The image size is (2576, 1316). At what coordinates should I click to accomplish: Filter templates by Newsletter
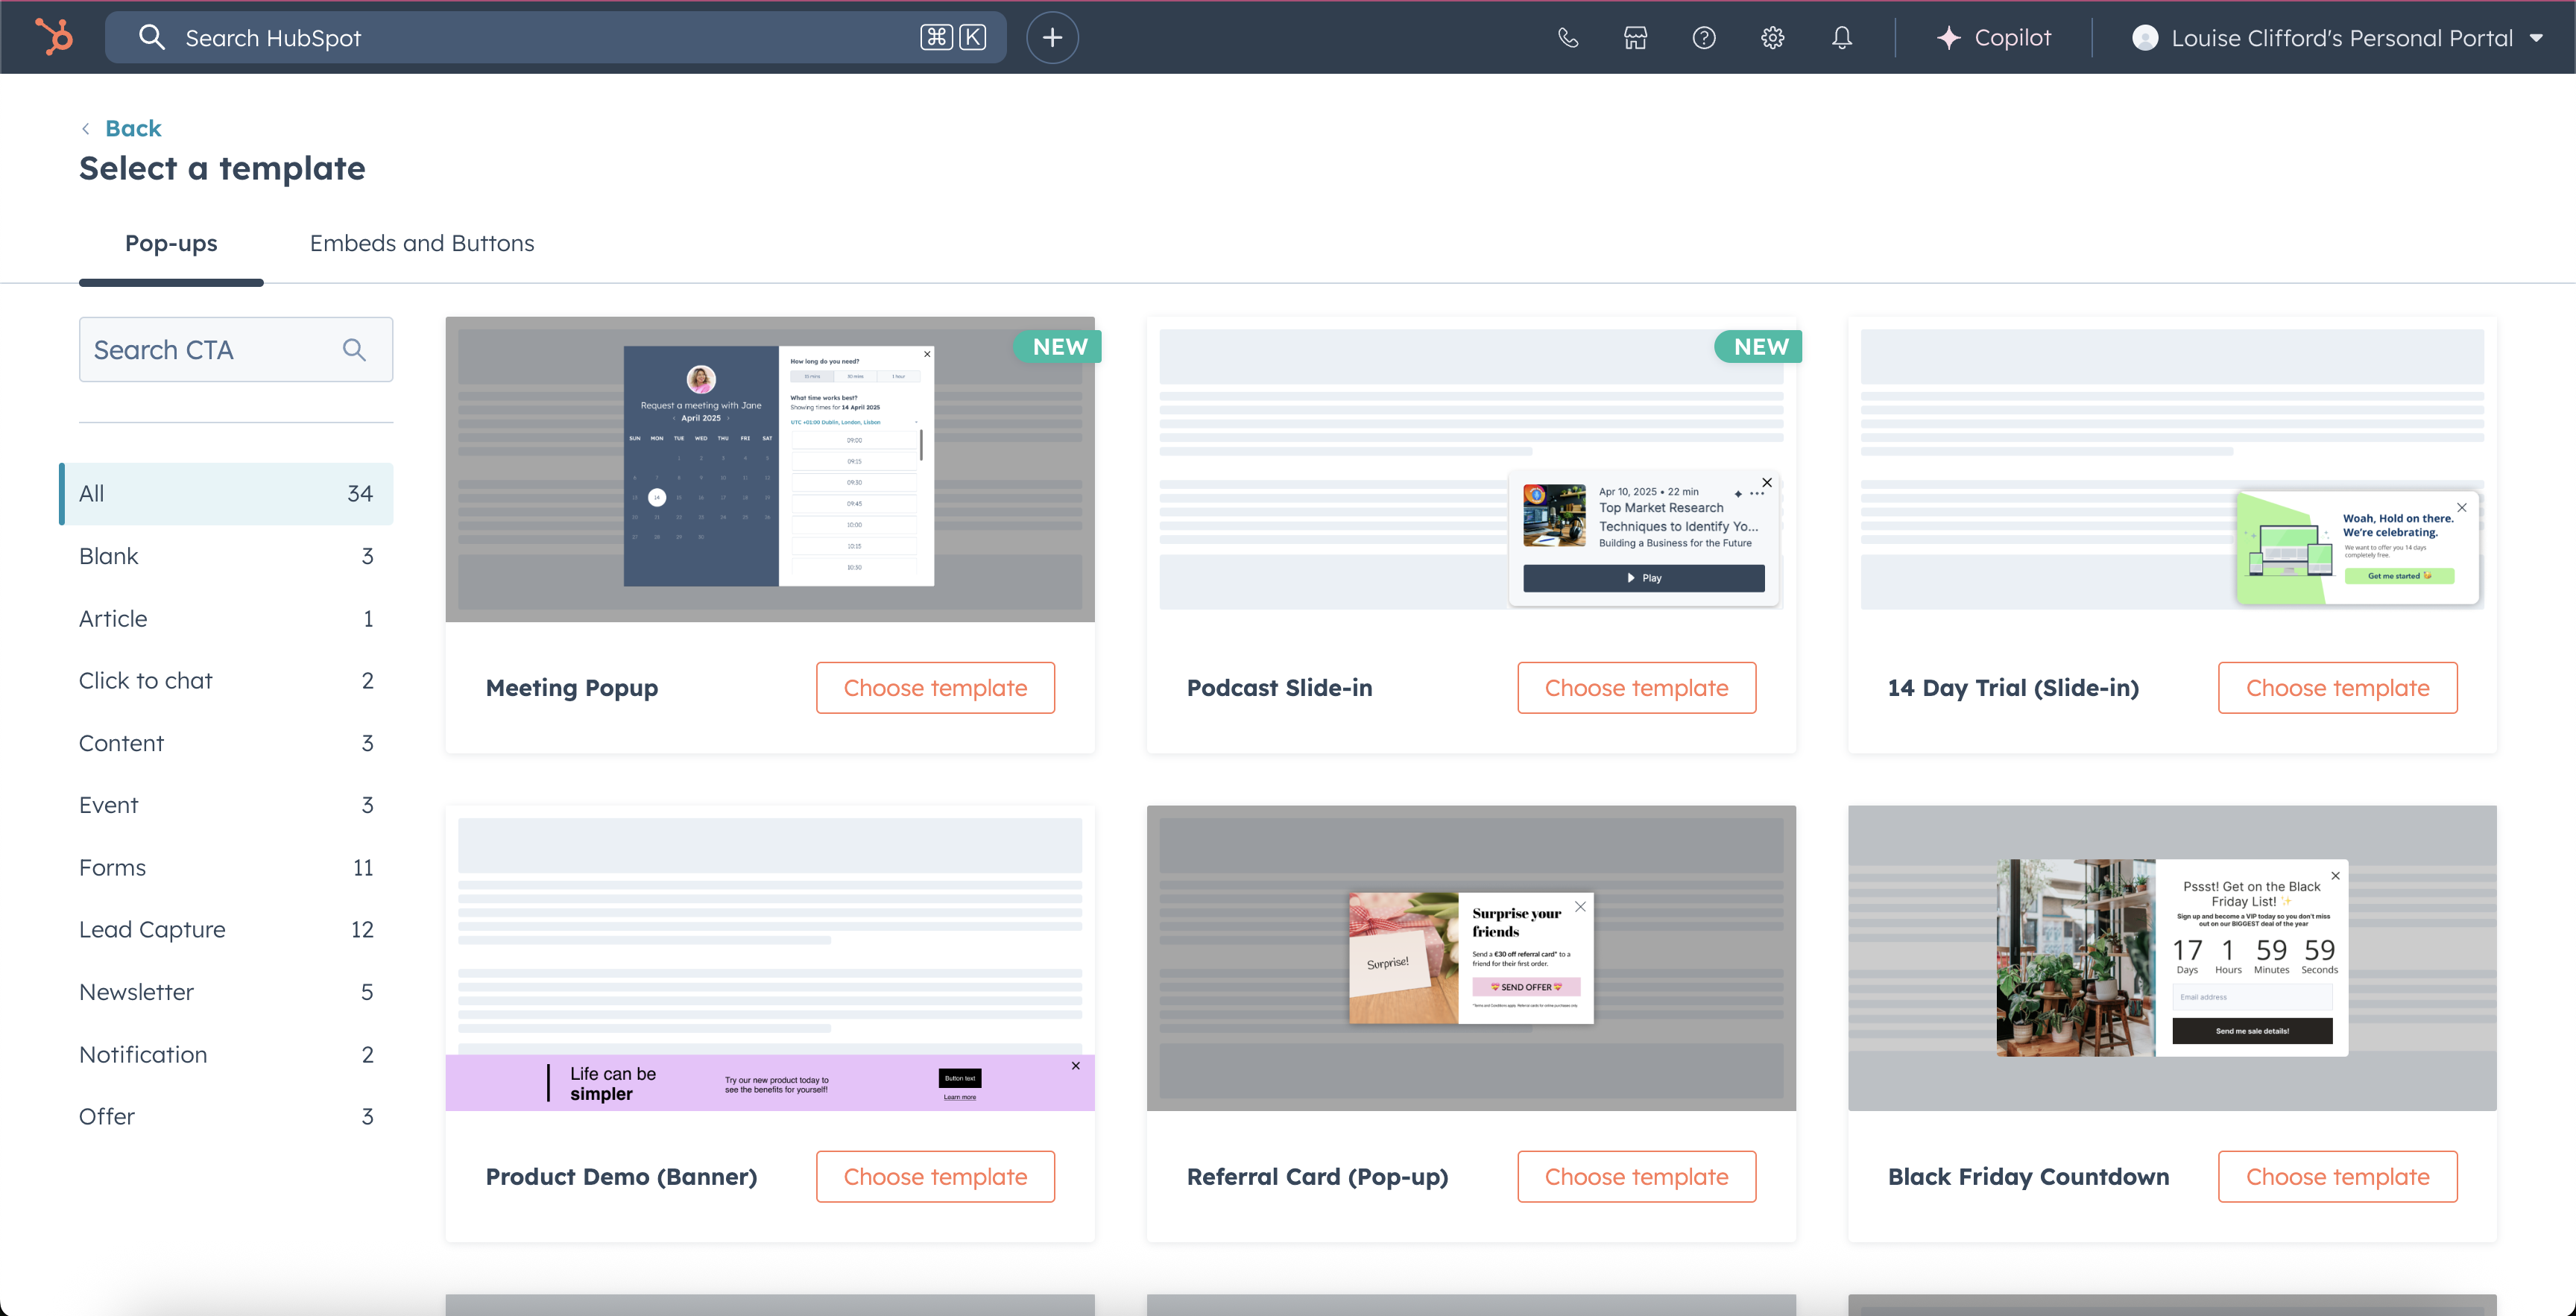(226, 992)
